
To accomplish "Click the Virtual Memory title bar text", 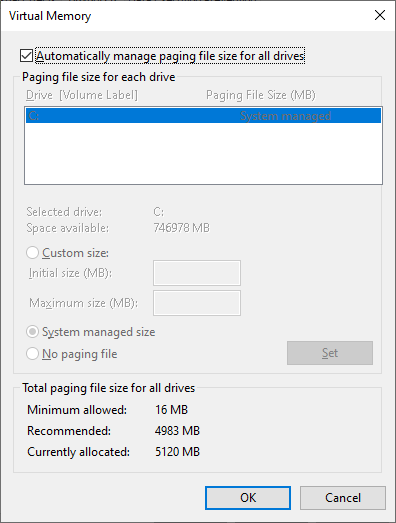I will [50, 16].
